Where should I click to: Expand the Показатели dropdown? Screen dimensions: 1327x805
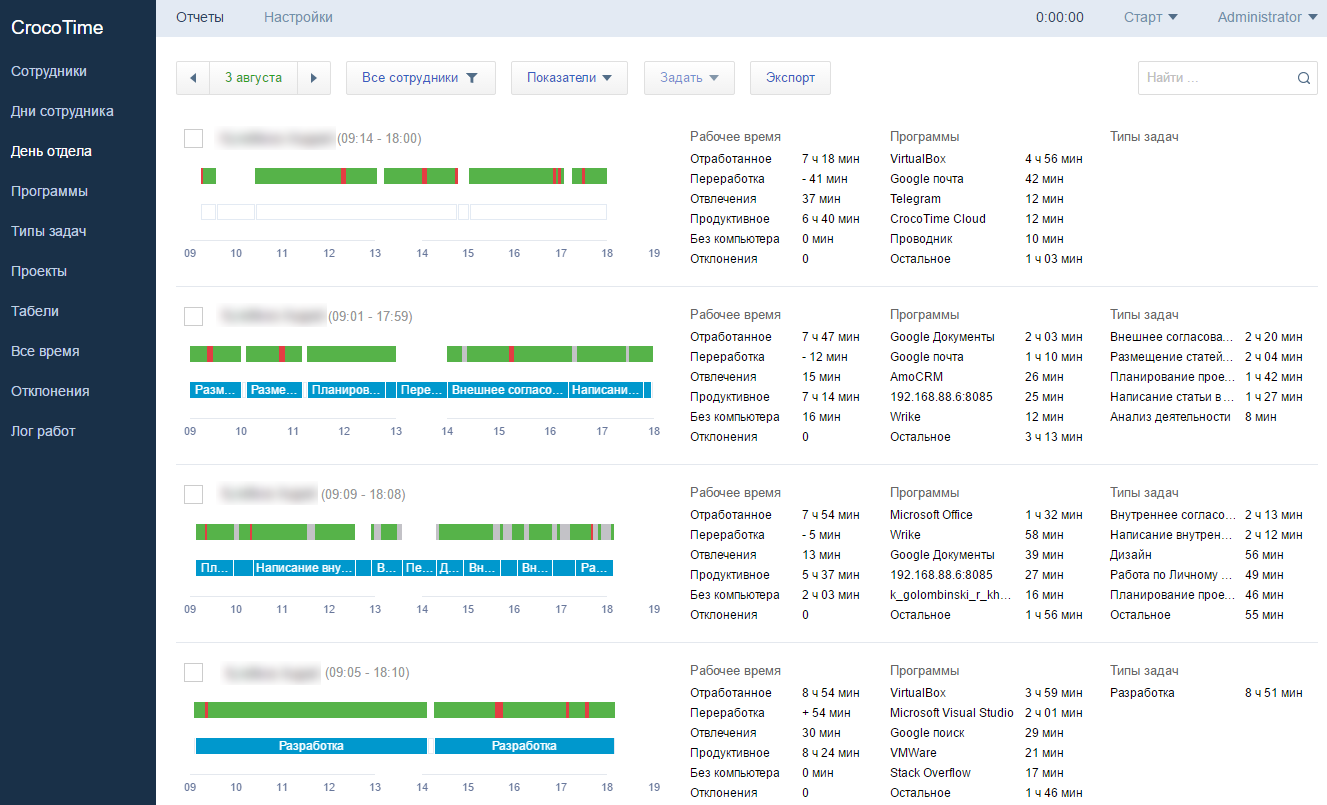tap(569, 78)
